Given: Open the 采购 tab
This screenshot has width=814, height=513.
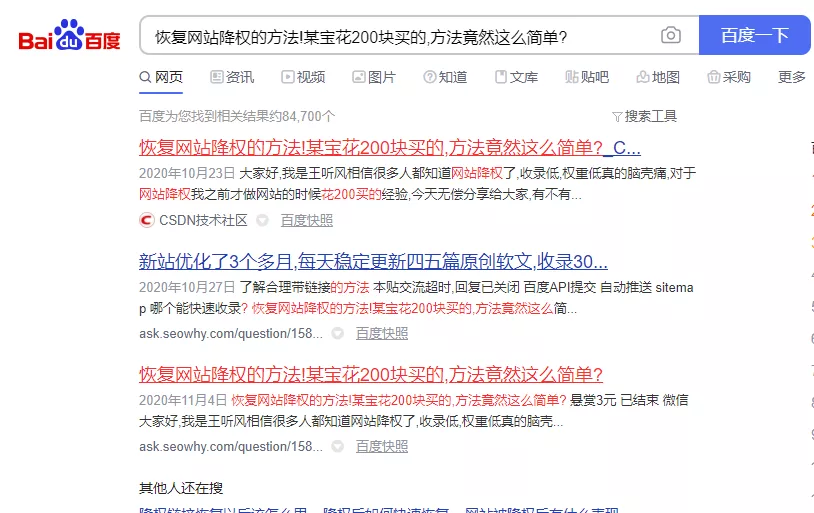Looking at the screenshot, I should click(x=729, y=77).
